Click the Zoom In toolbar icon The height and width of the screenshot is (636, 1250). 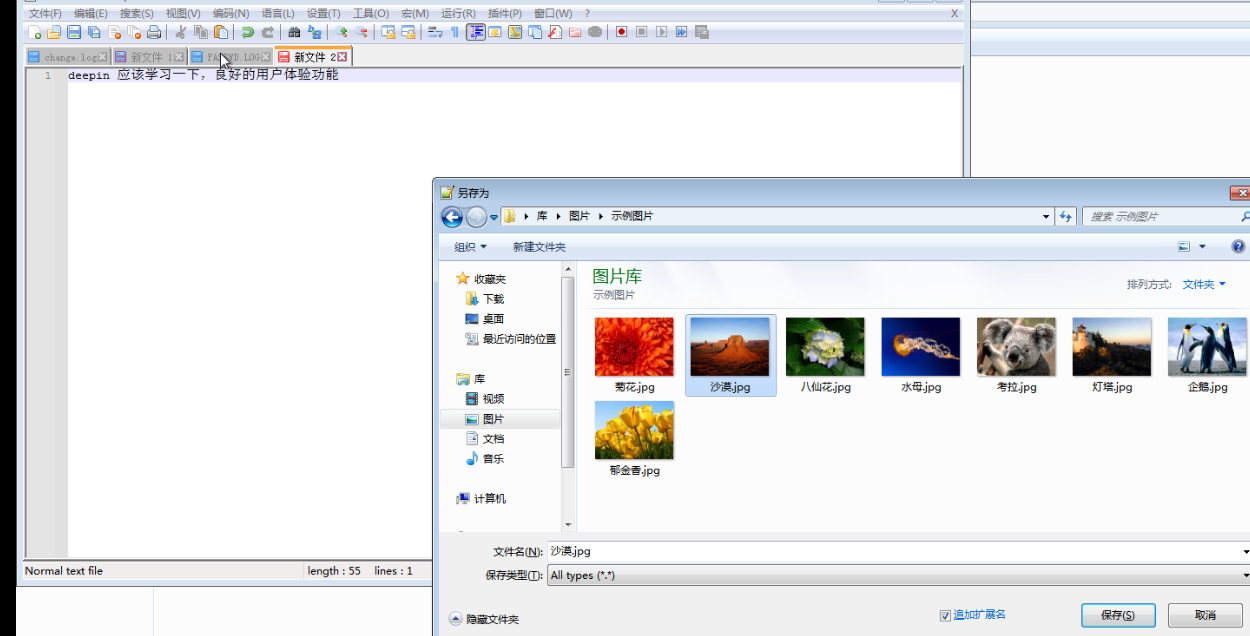(x=342, y=32)
